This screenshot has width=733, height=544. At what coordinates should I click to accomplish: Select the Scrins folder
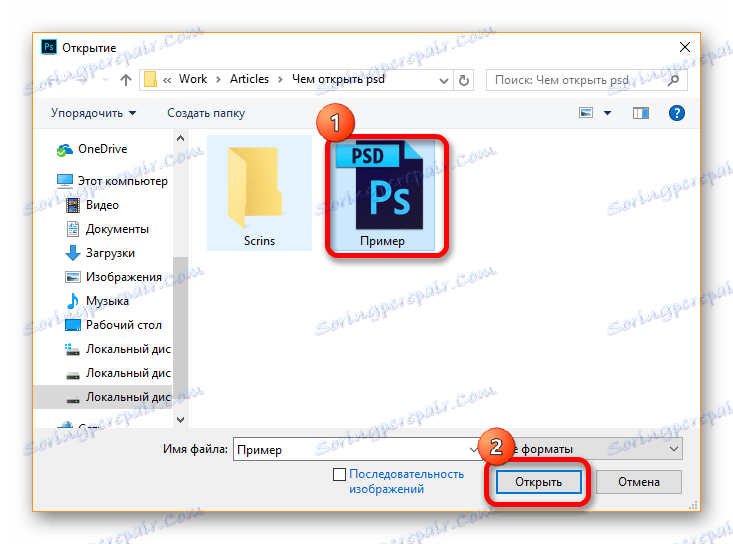point(259,193)
